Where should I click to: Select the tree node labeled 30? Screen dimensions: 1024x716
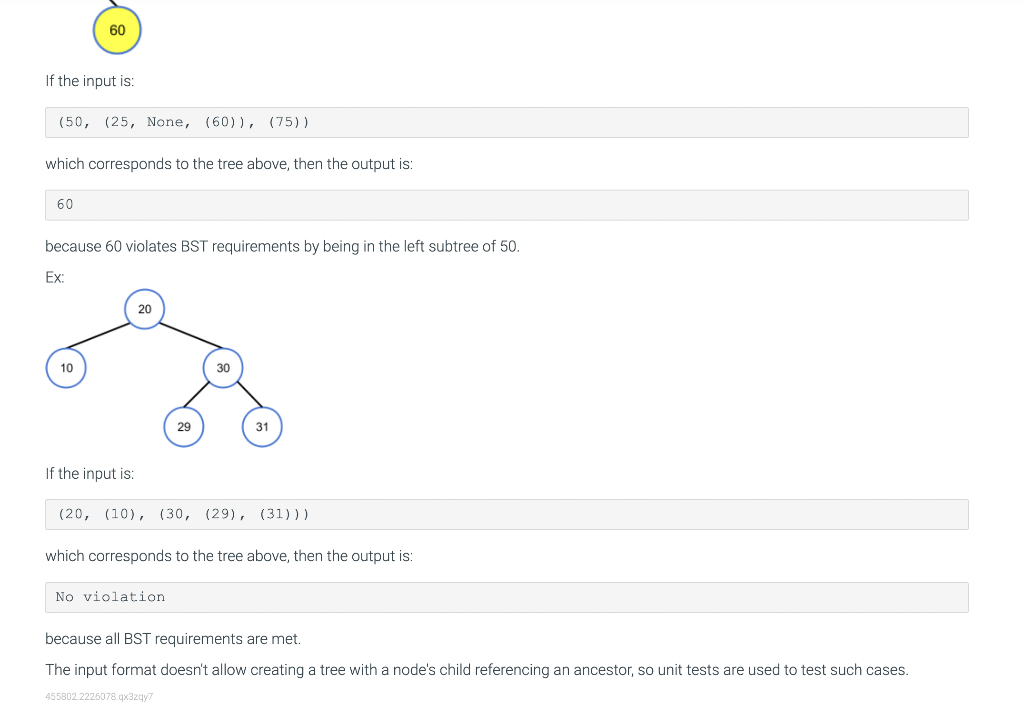pyautogui.click(x=223, y=368)
